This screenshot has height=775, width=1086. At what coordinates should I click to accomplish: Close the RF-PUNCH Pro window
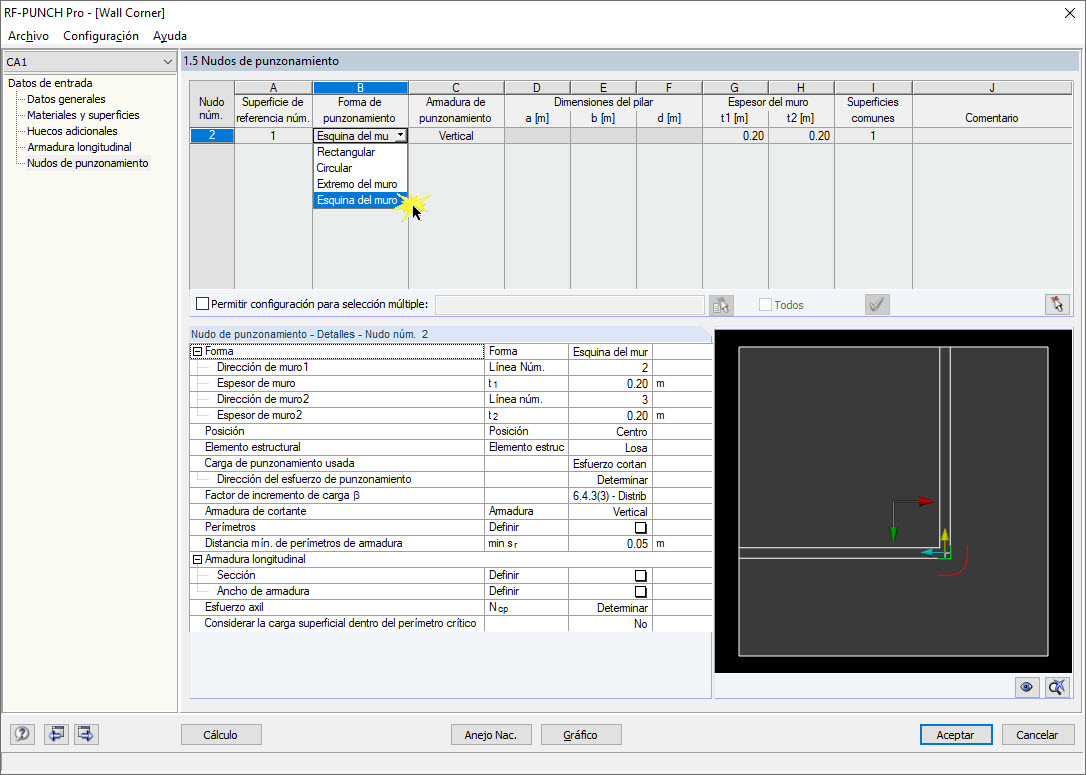pos(1069,12)
